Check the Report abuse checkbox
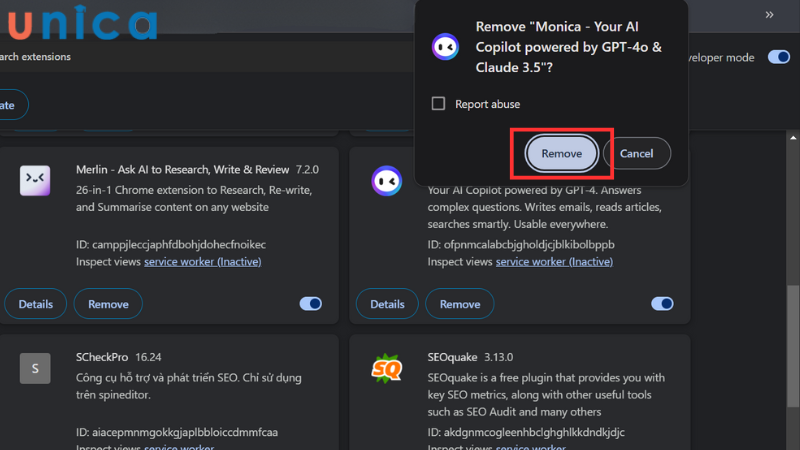This screenshot has height=450, width=800. tap(438, 104)
